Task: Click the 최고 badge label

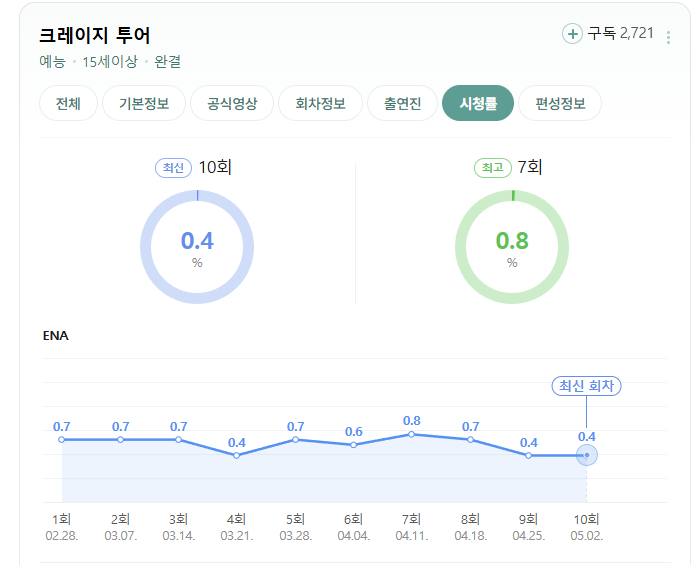Action: [493, 168]
